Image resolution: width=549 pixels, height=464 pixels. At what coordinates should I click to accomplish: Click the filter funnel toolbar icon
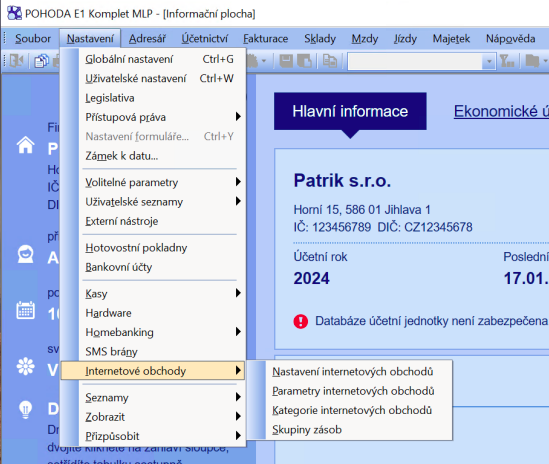(x=507, y=61)
